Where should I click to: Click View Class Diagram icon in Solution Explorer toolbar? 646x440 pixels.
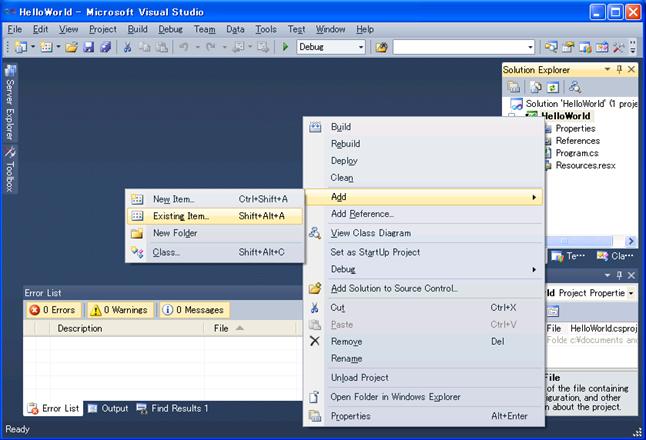coord(575,87)
